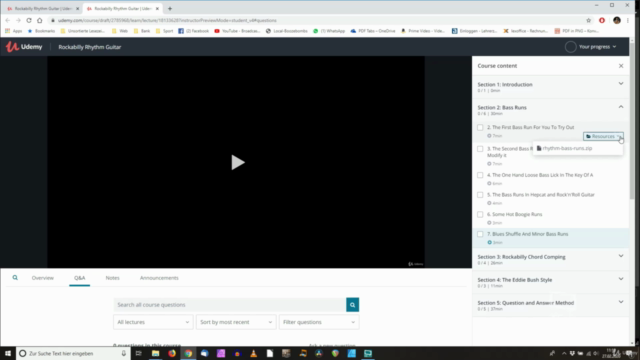Select the Q&A tab
Viewport: 640px width, 360px height.
pyautogui.click(x=80, y=278)
